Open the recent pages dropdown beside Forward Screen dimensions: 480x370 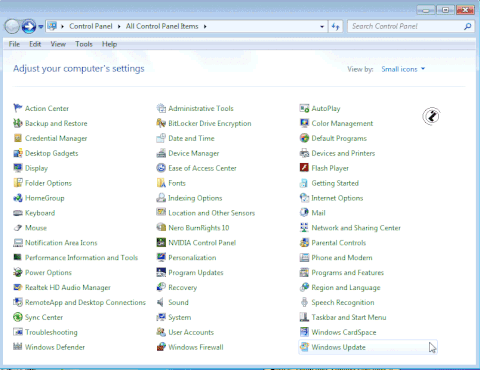41,26
